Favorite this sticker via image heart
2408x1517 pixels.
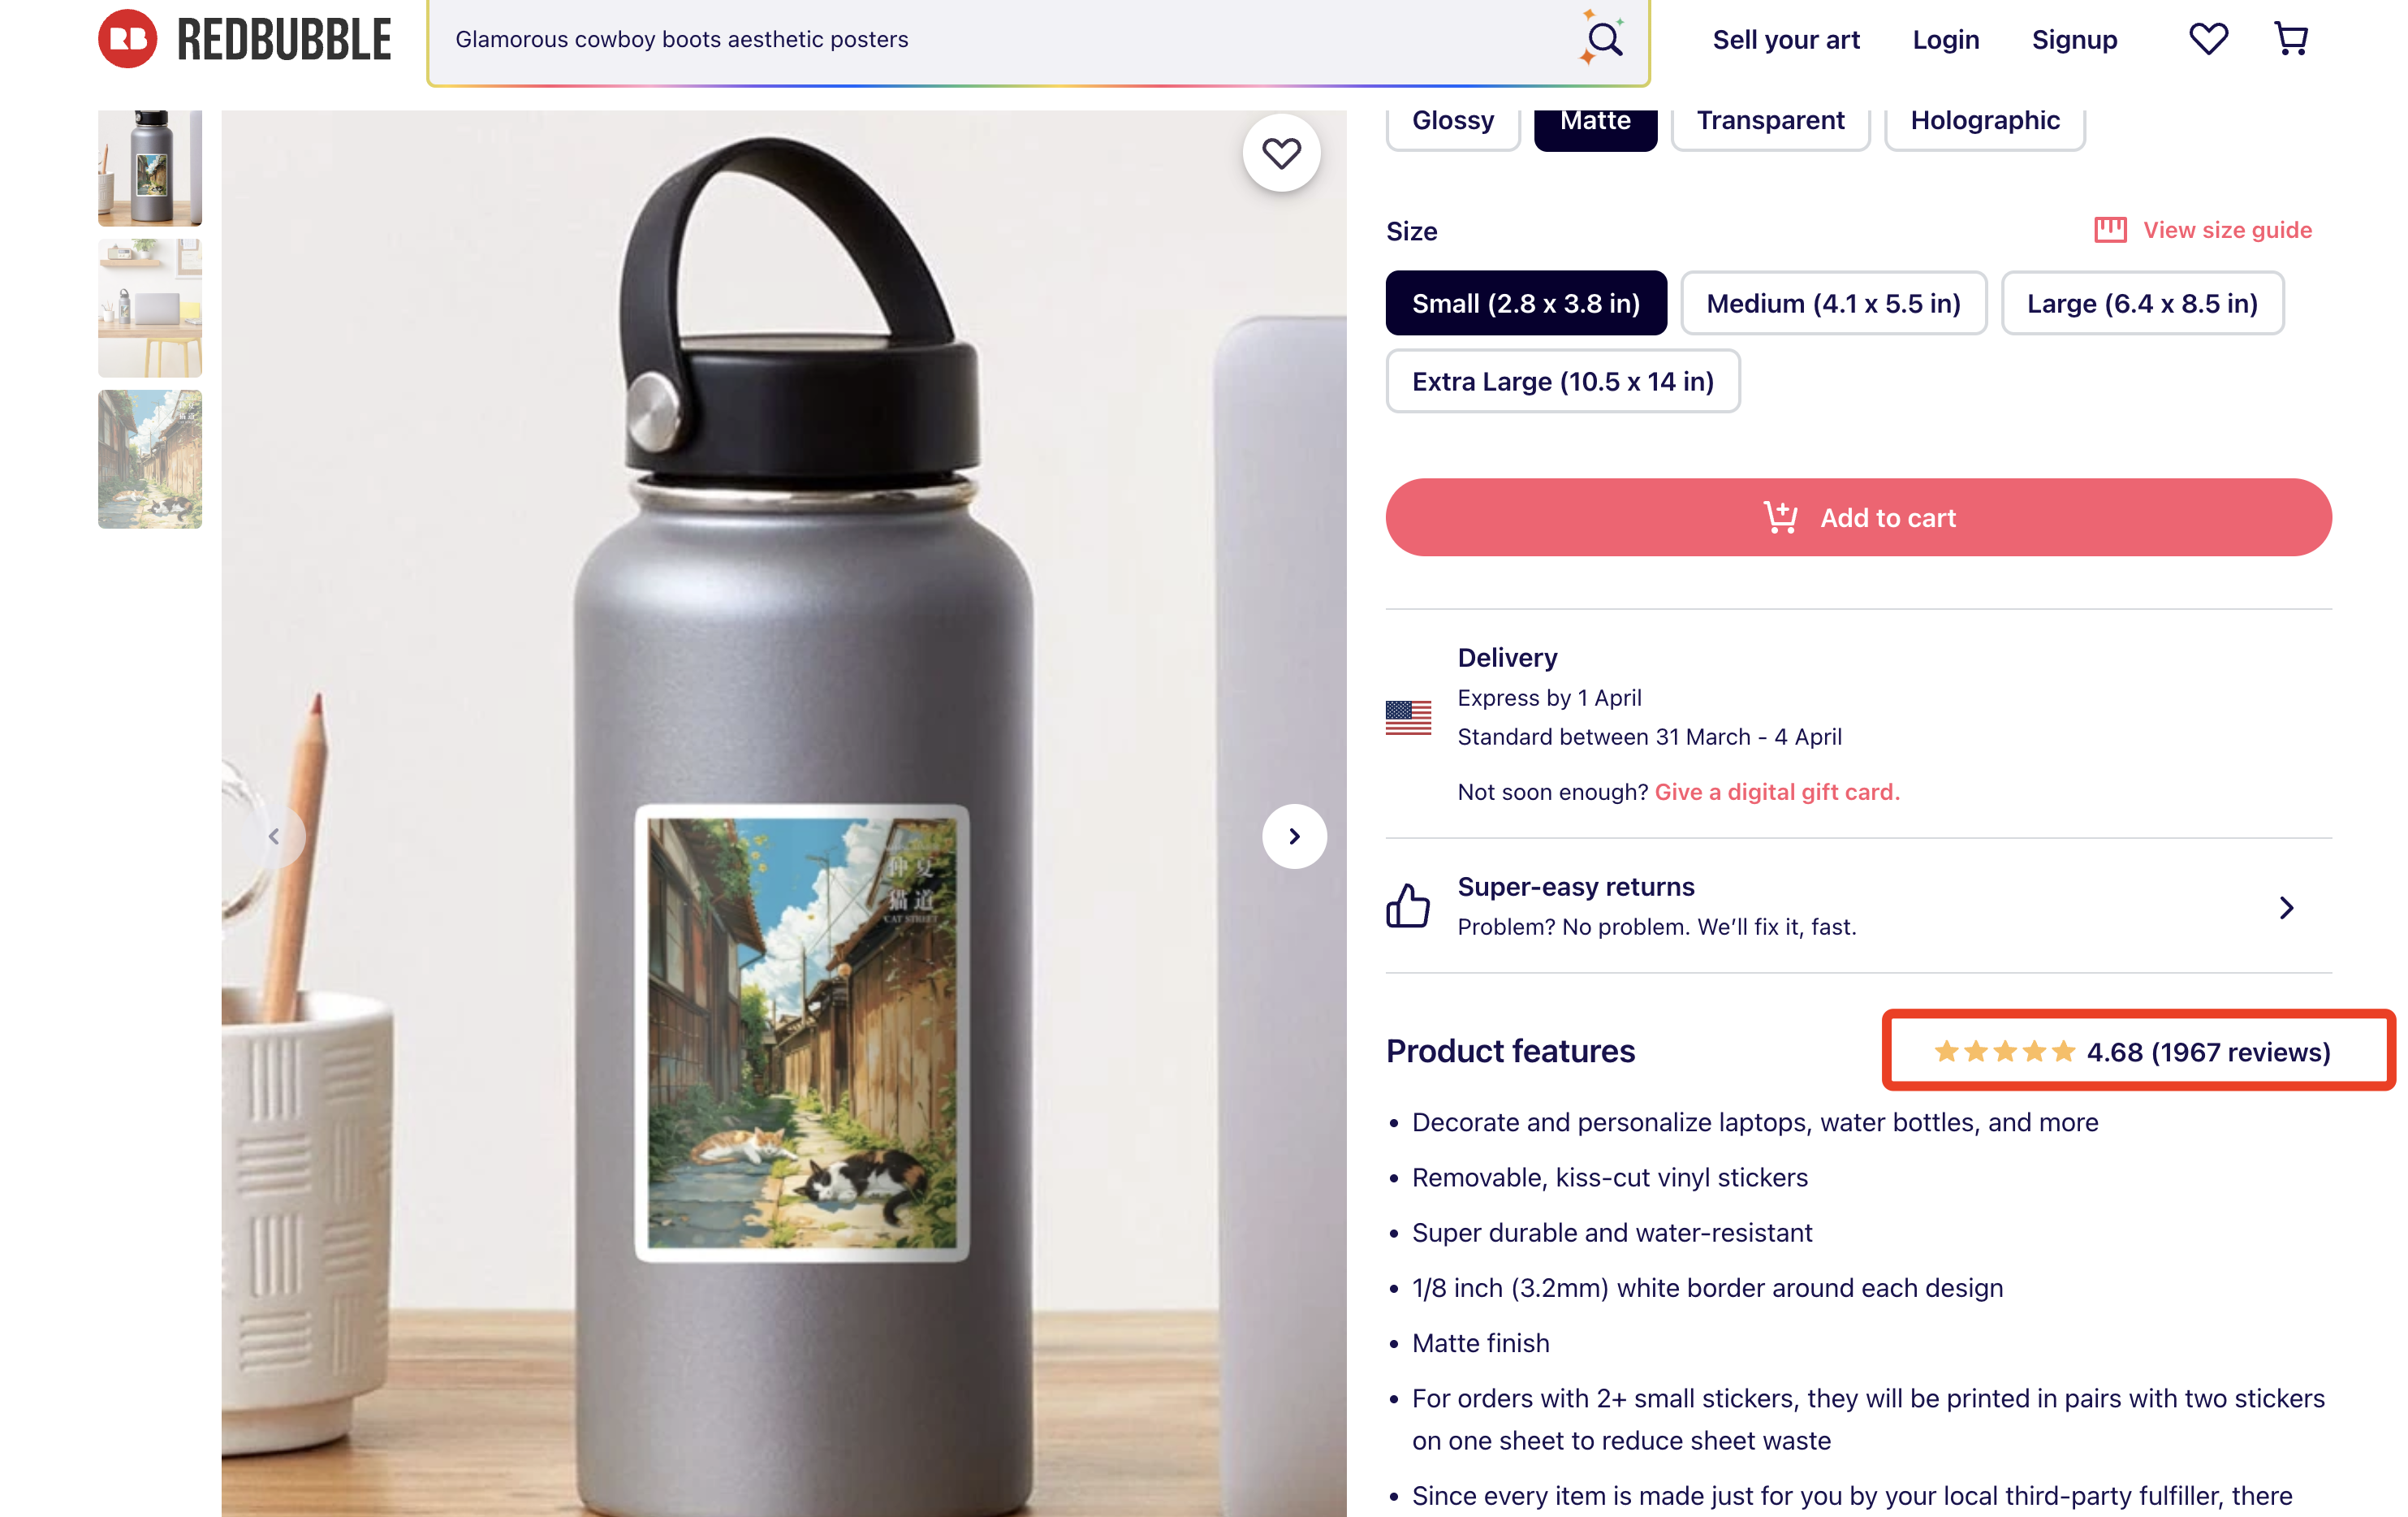click(x=1281, y=153)
